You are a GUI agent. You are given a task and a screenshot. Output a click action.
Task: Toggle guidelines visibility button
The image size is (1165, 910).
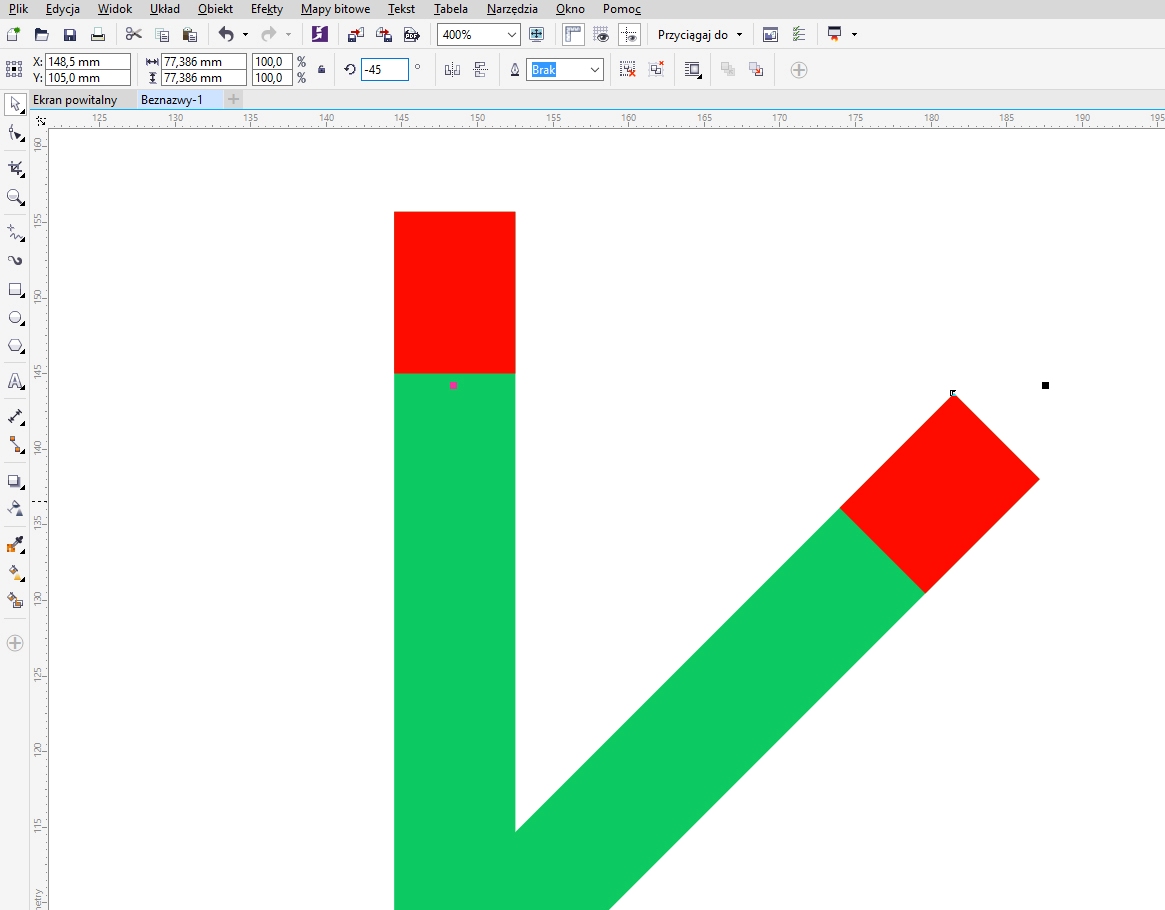629,35
